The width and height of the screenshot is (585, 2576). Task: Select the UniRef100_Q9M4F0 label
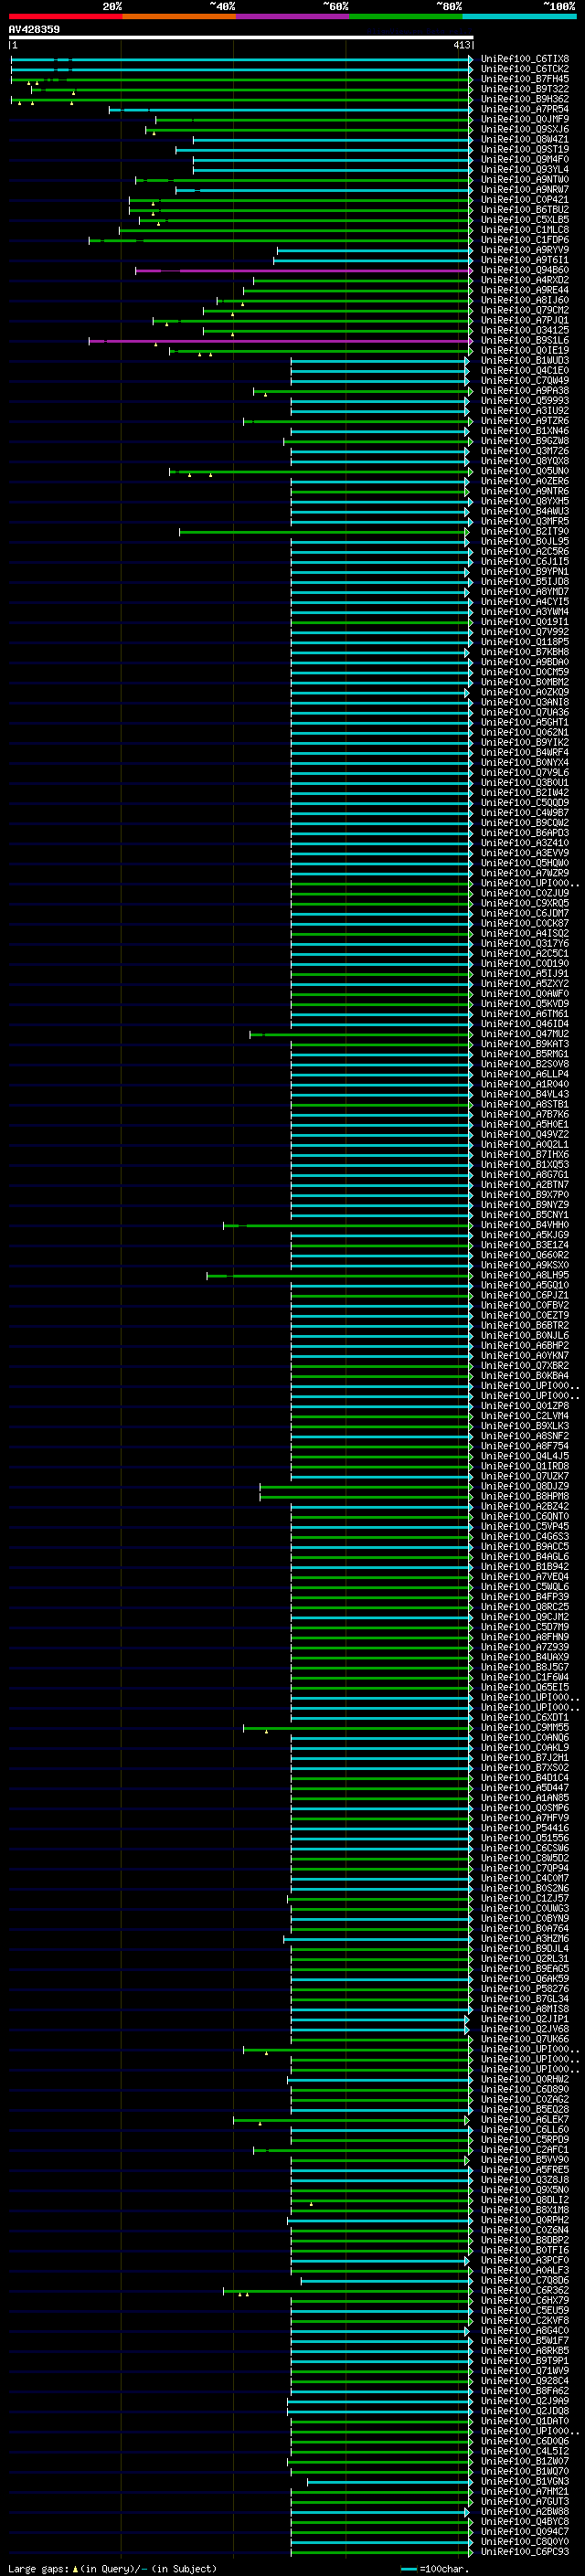tap(525, 159)
